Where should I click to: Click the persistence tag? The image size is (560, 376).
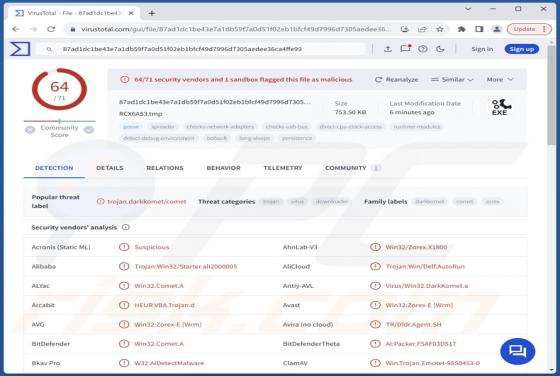click(297, 138)
